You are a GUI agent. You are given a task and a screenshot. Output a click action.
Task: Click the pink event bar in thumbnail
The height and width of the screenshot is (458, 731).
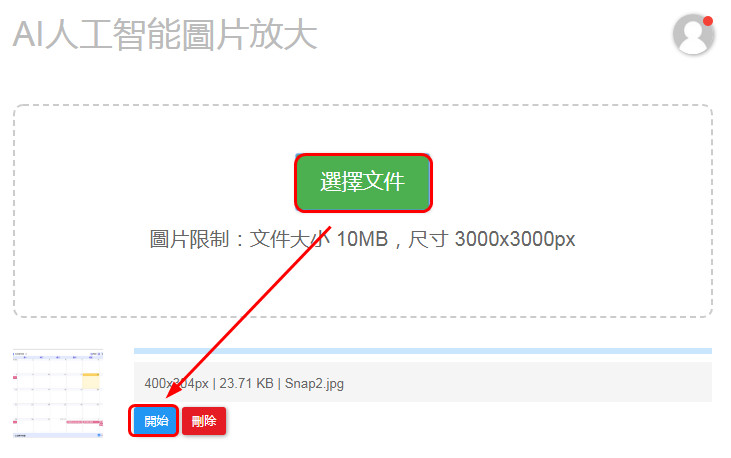pyautogui.click(x=84, y=422)
